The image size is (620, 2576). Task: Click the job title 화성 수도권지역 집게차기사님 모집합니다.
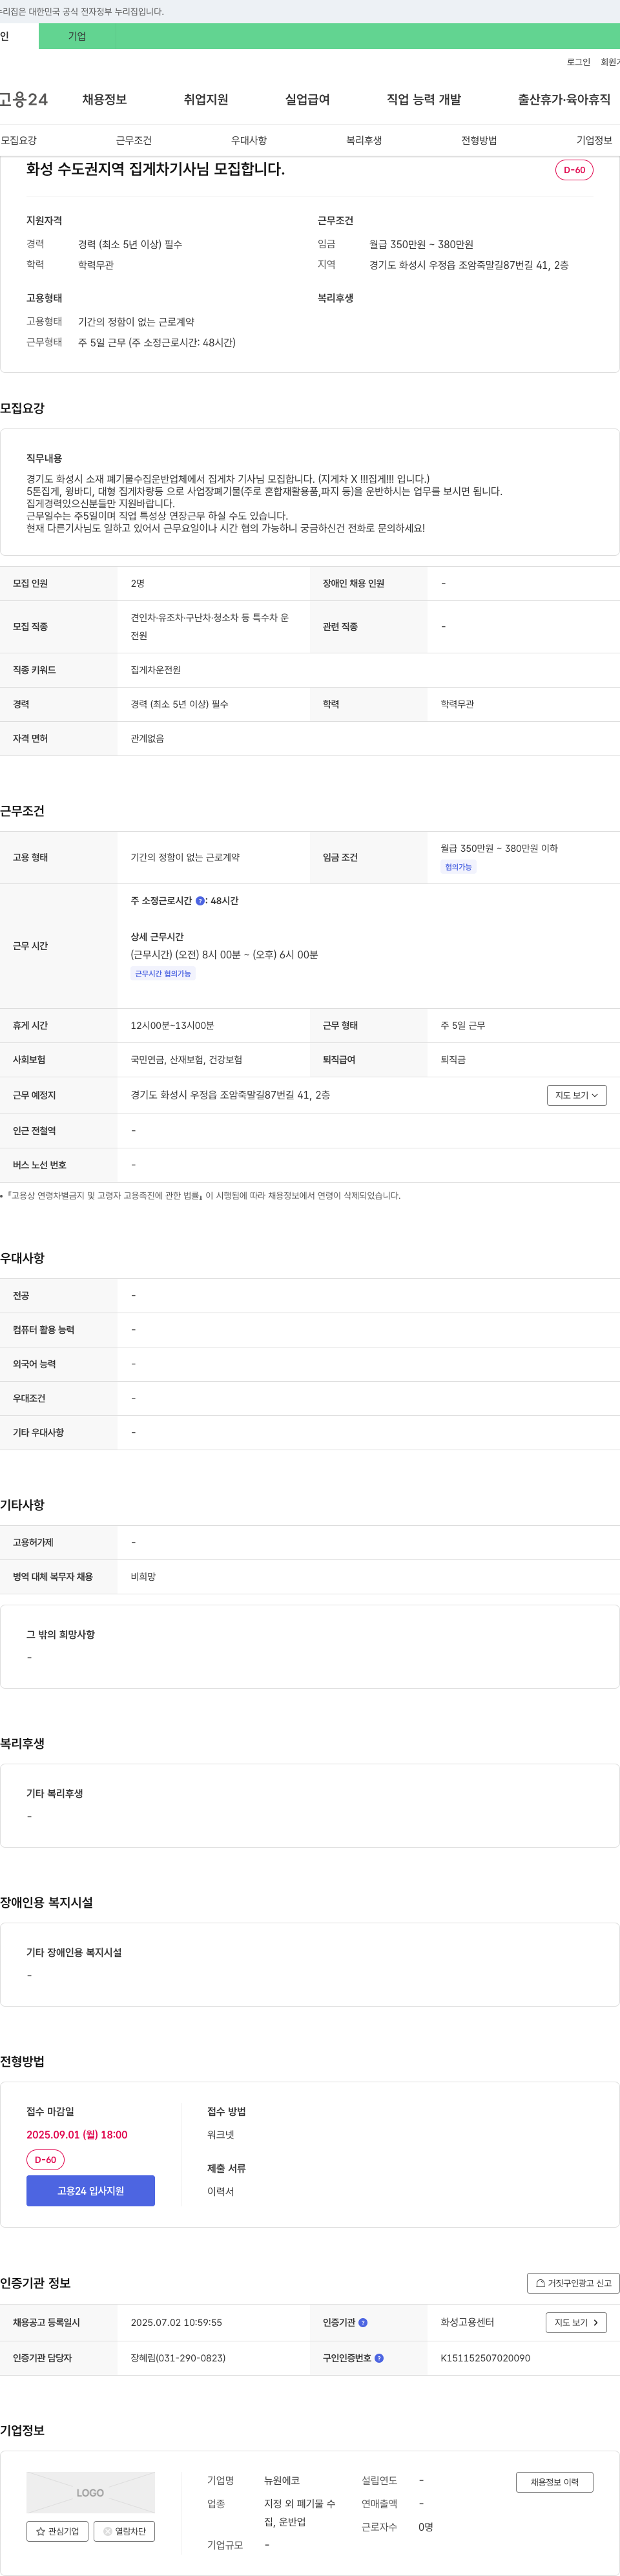pyautogui.click(x=156, y=169)
